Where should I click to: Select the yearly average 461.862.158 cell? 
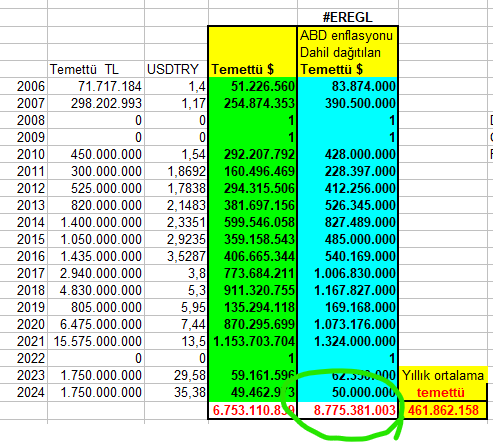click(443, 410)
